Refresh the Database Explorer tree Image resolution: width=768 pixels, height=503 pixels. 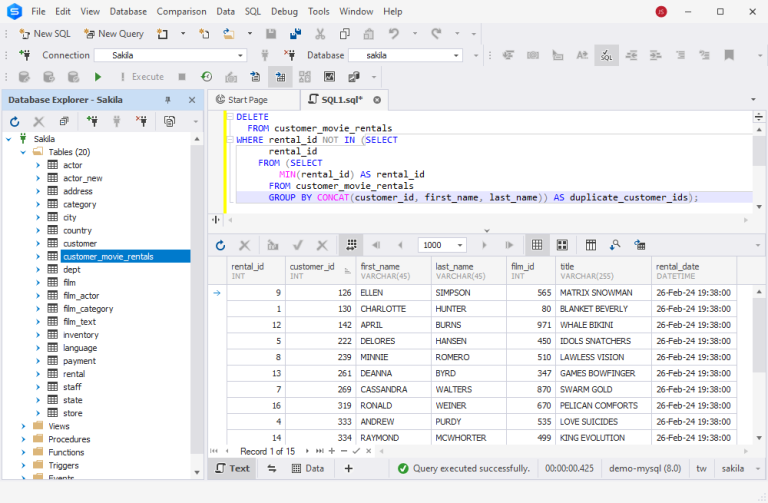[x=15, y=121]
